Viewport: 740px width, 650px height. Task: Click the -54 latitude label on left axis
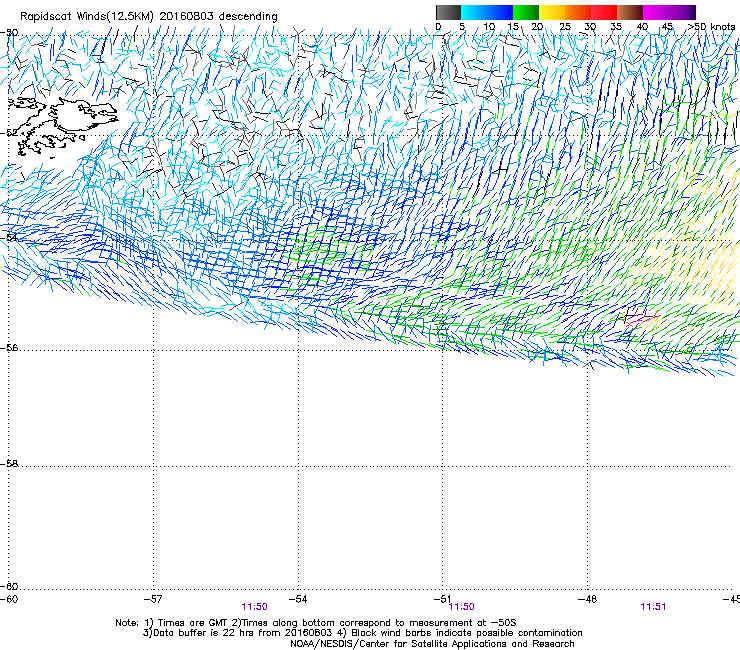coord(9,237)
